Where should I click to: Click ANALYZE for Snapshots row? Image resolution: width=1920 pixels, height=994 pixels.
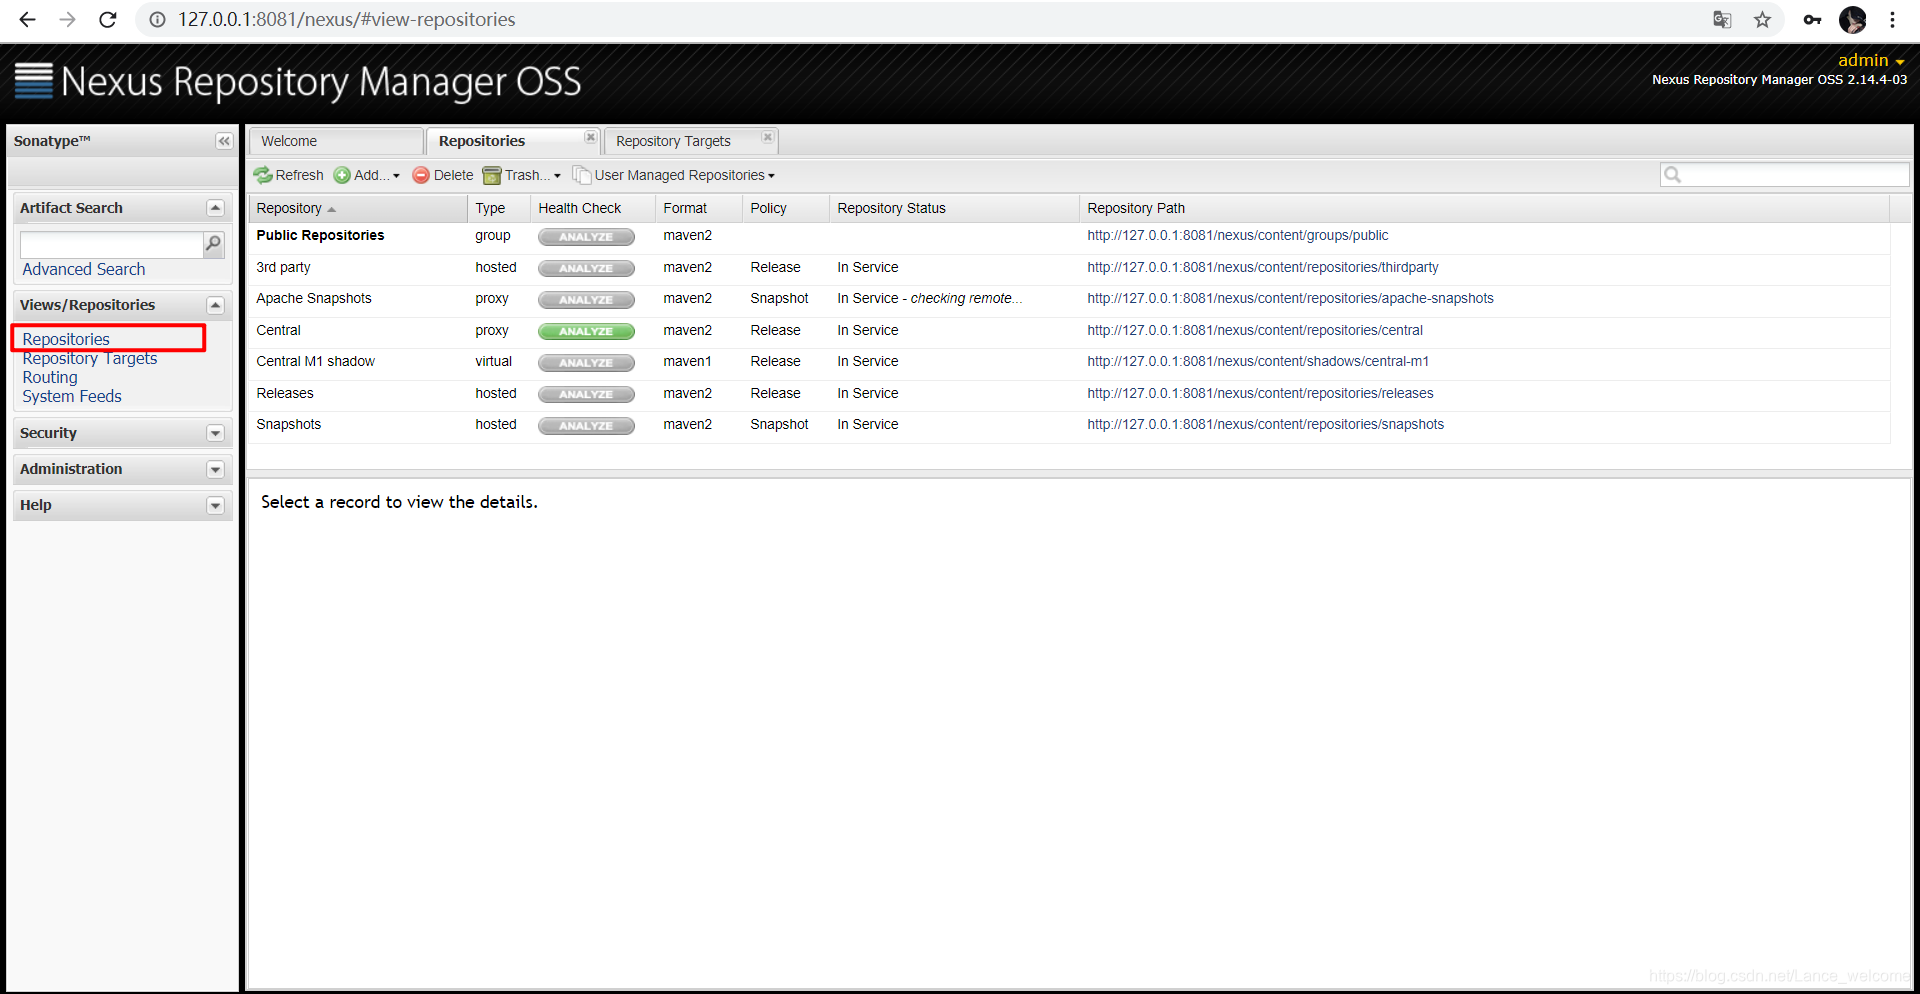click(586, 426)
